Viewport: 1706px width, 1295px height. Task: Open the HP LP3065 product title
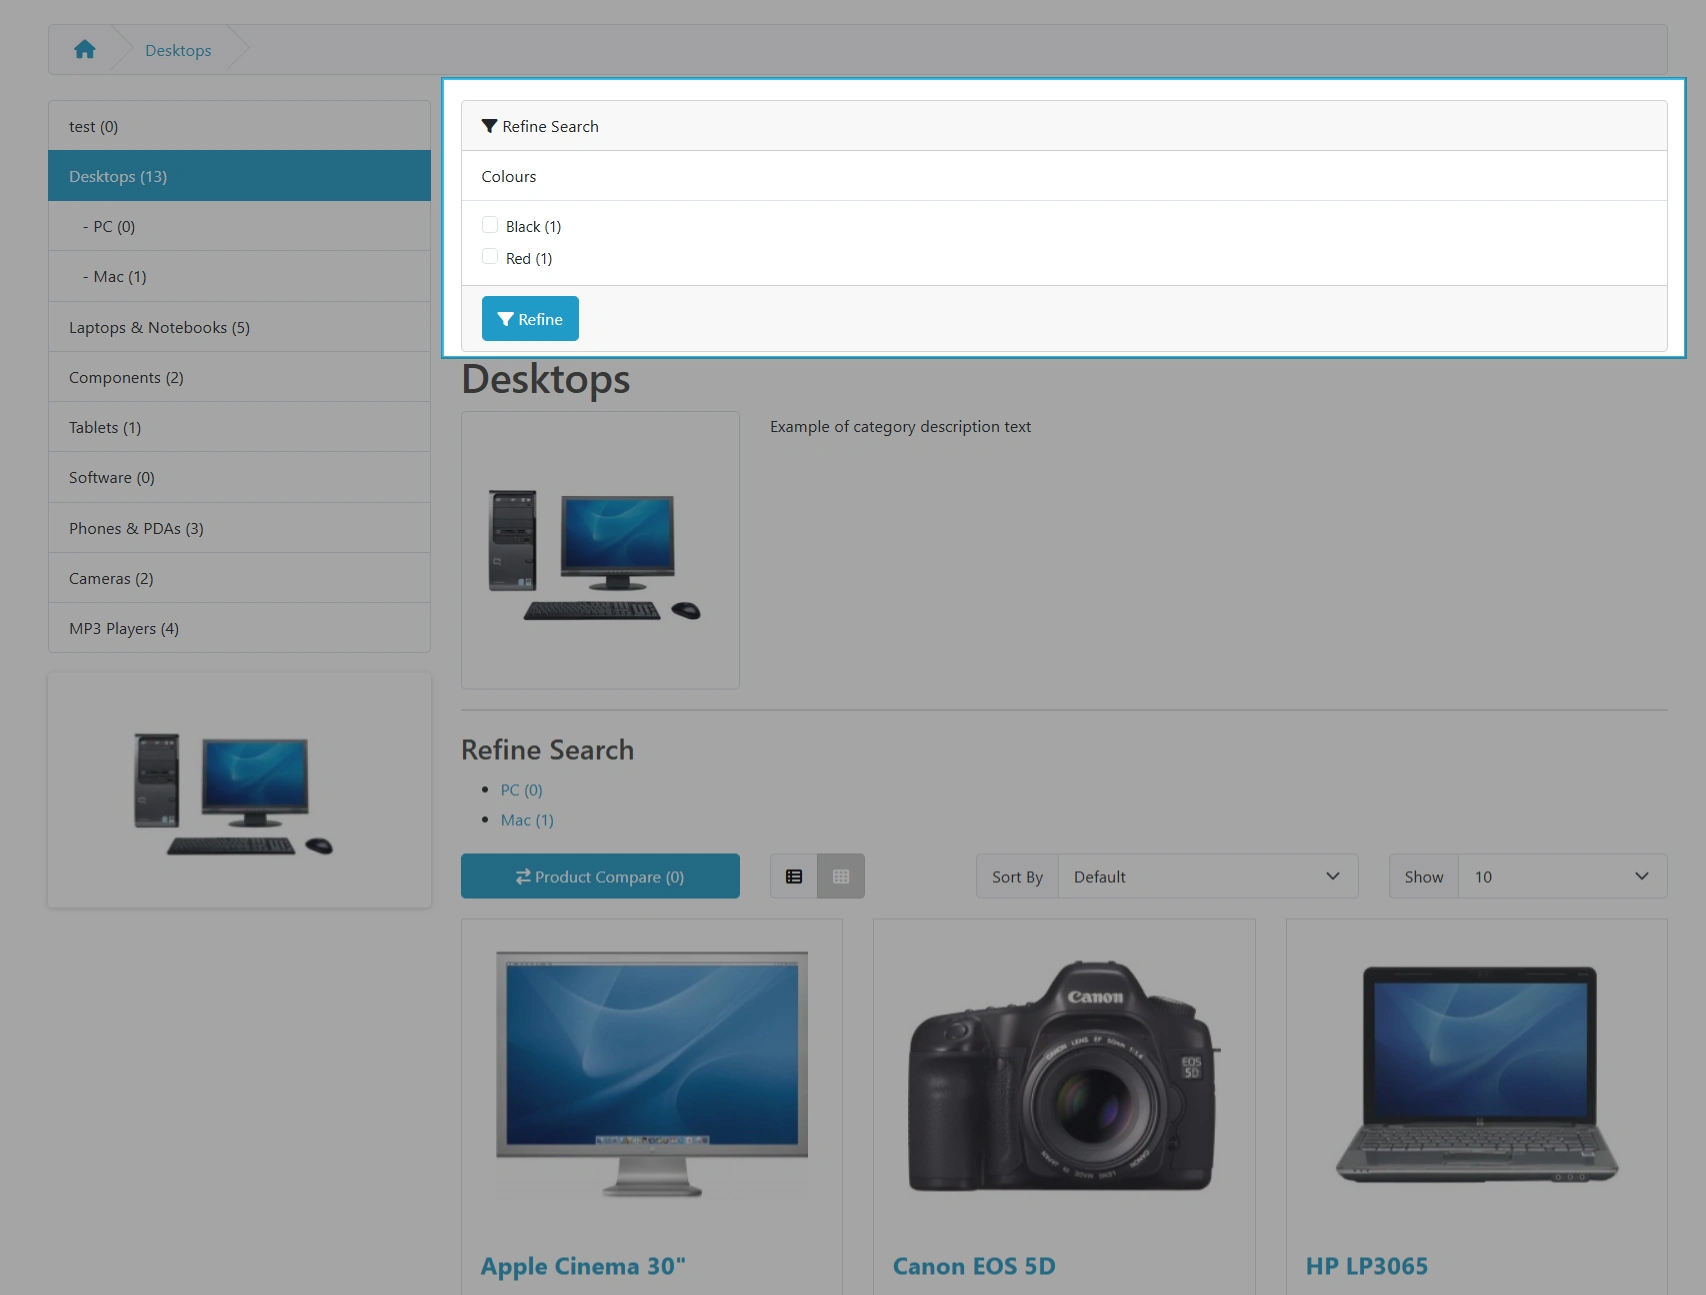1367,1266
